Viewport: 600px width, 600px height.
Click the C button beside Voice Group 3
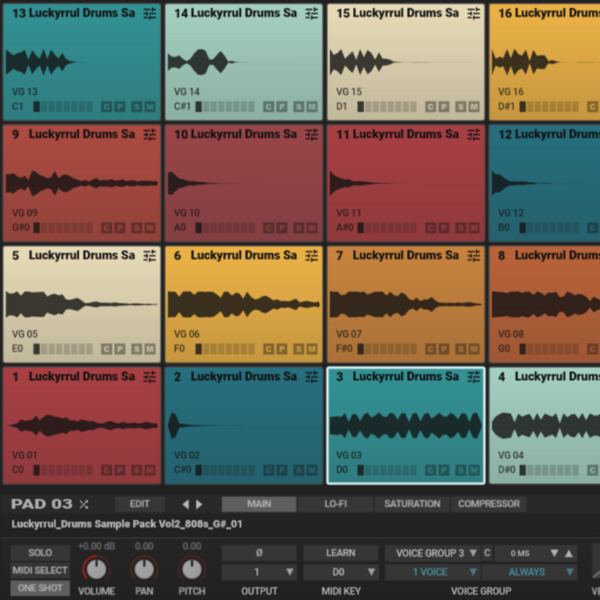(487, 553)
